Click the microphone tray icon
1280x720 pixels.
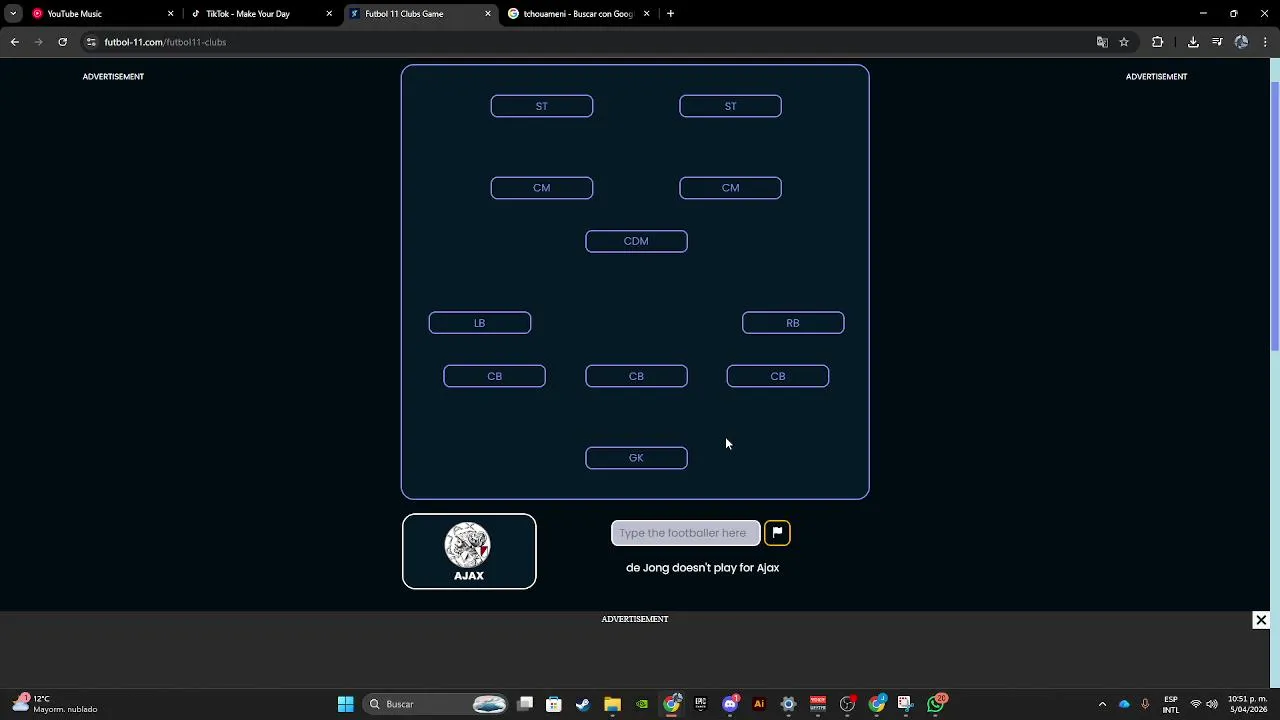click(x=1145, y=704)
